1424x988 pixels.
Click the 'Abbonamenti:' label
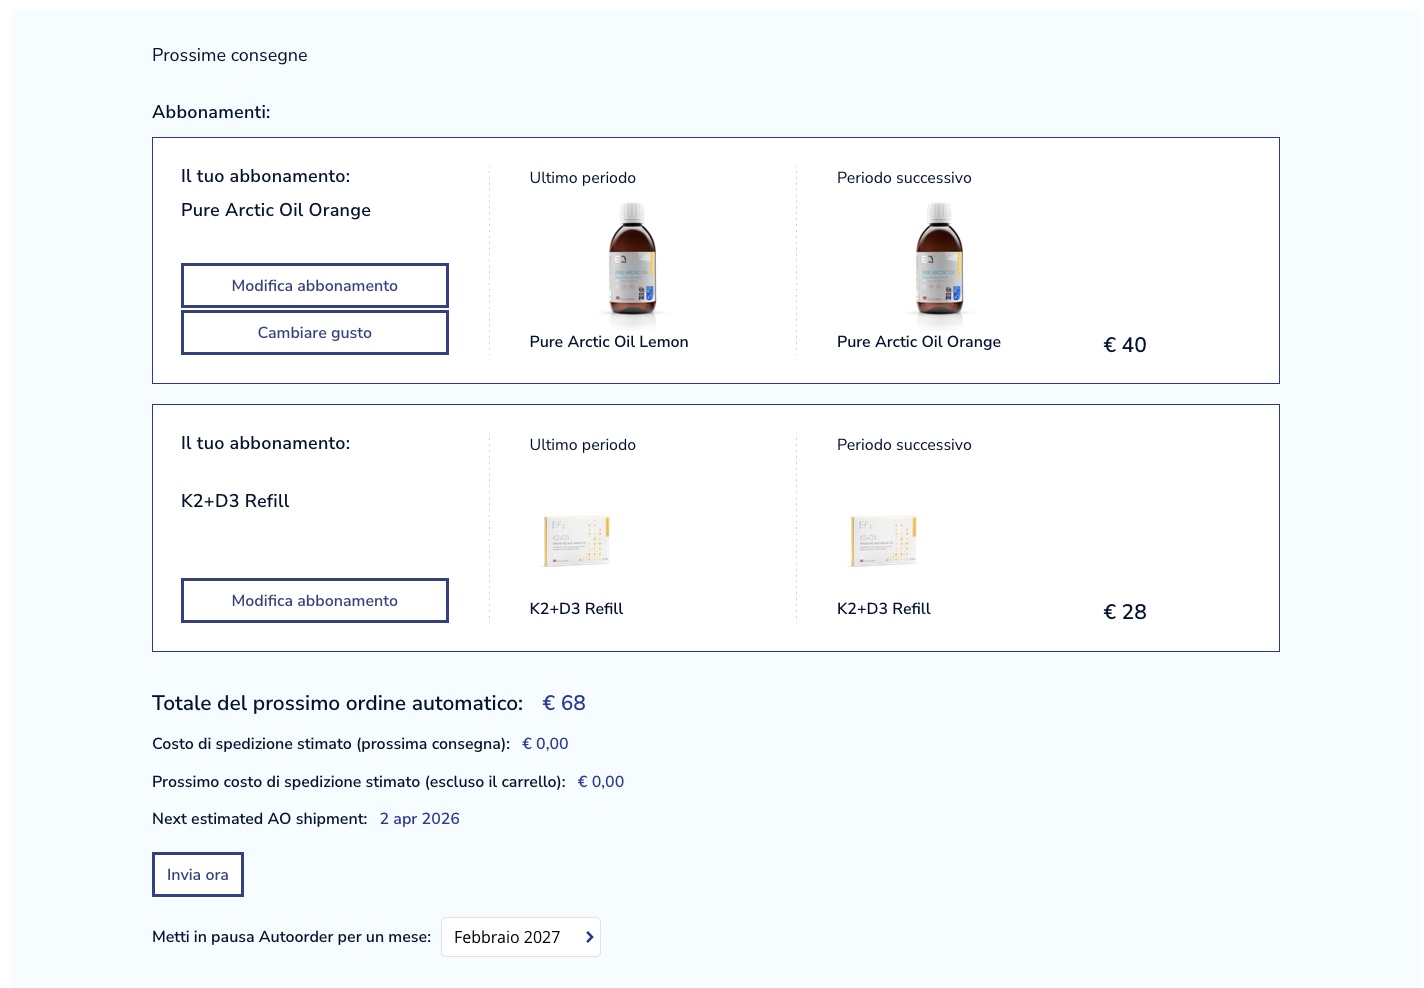(x=211, y=112)
